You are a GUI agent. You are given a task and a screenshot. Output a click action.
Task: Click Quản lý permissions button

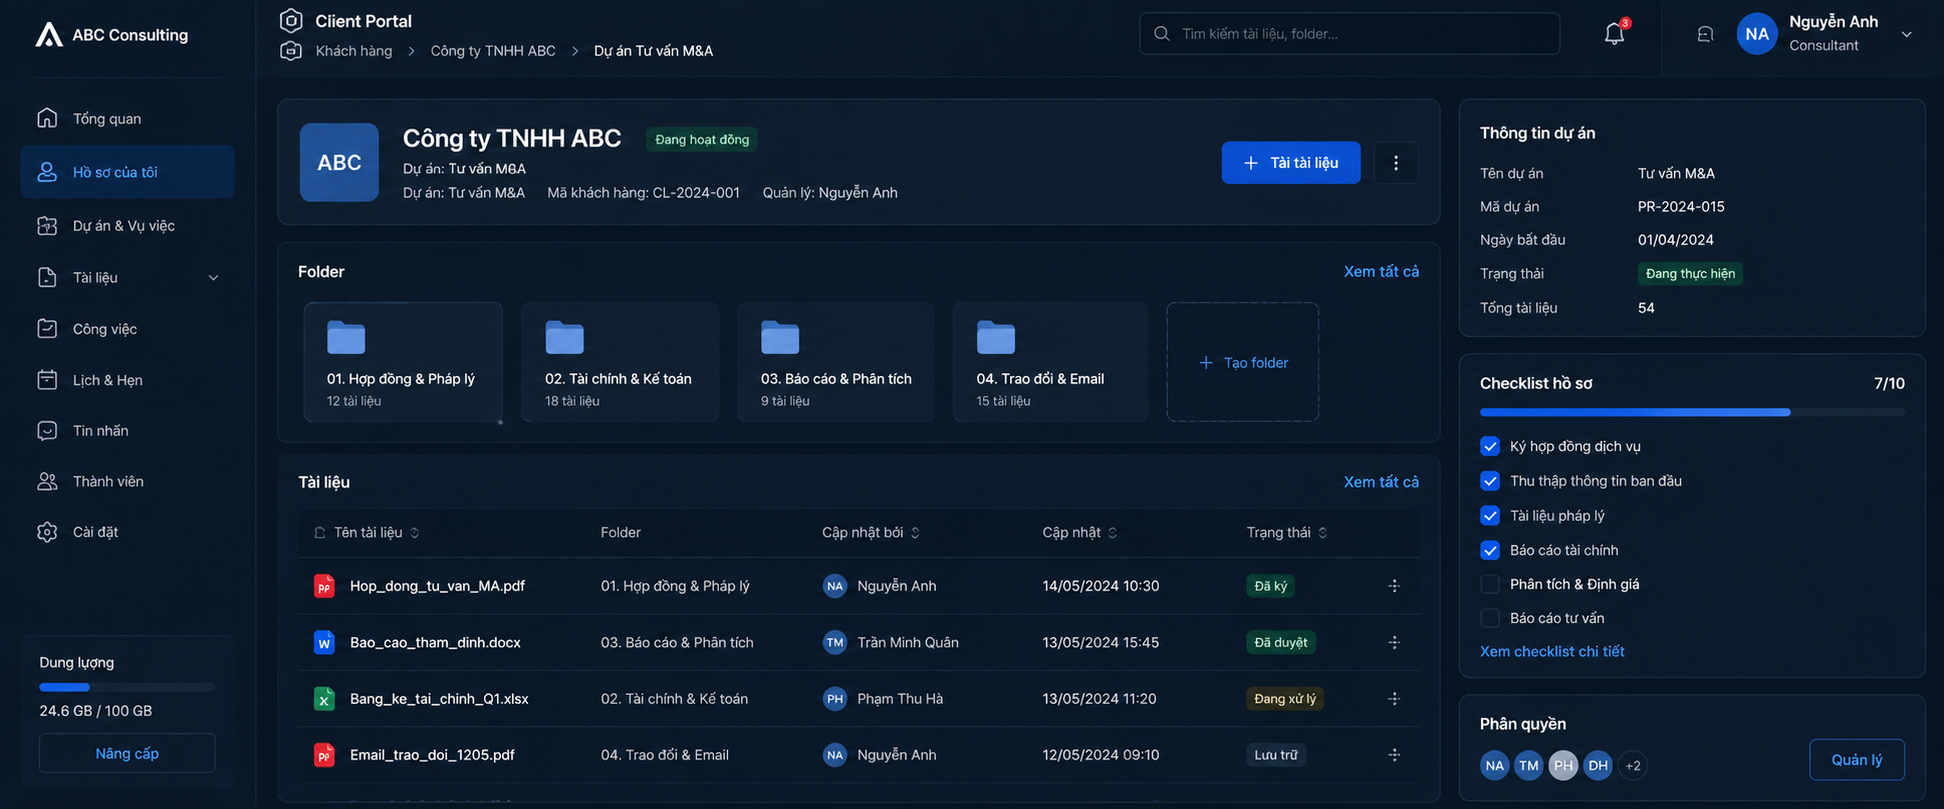[x=1857, y=760]
